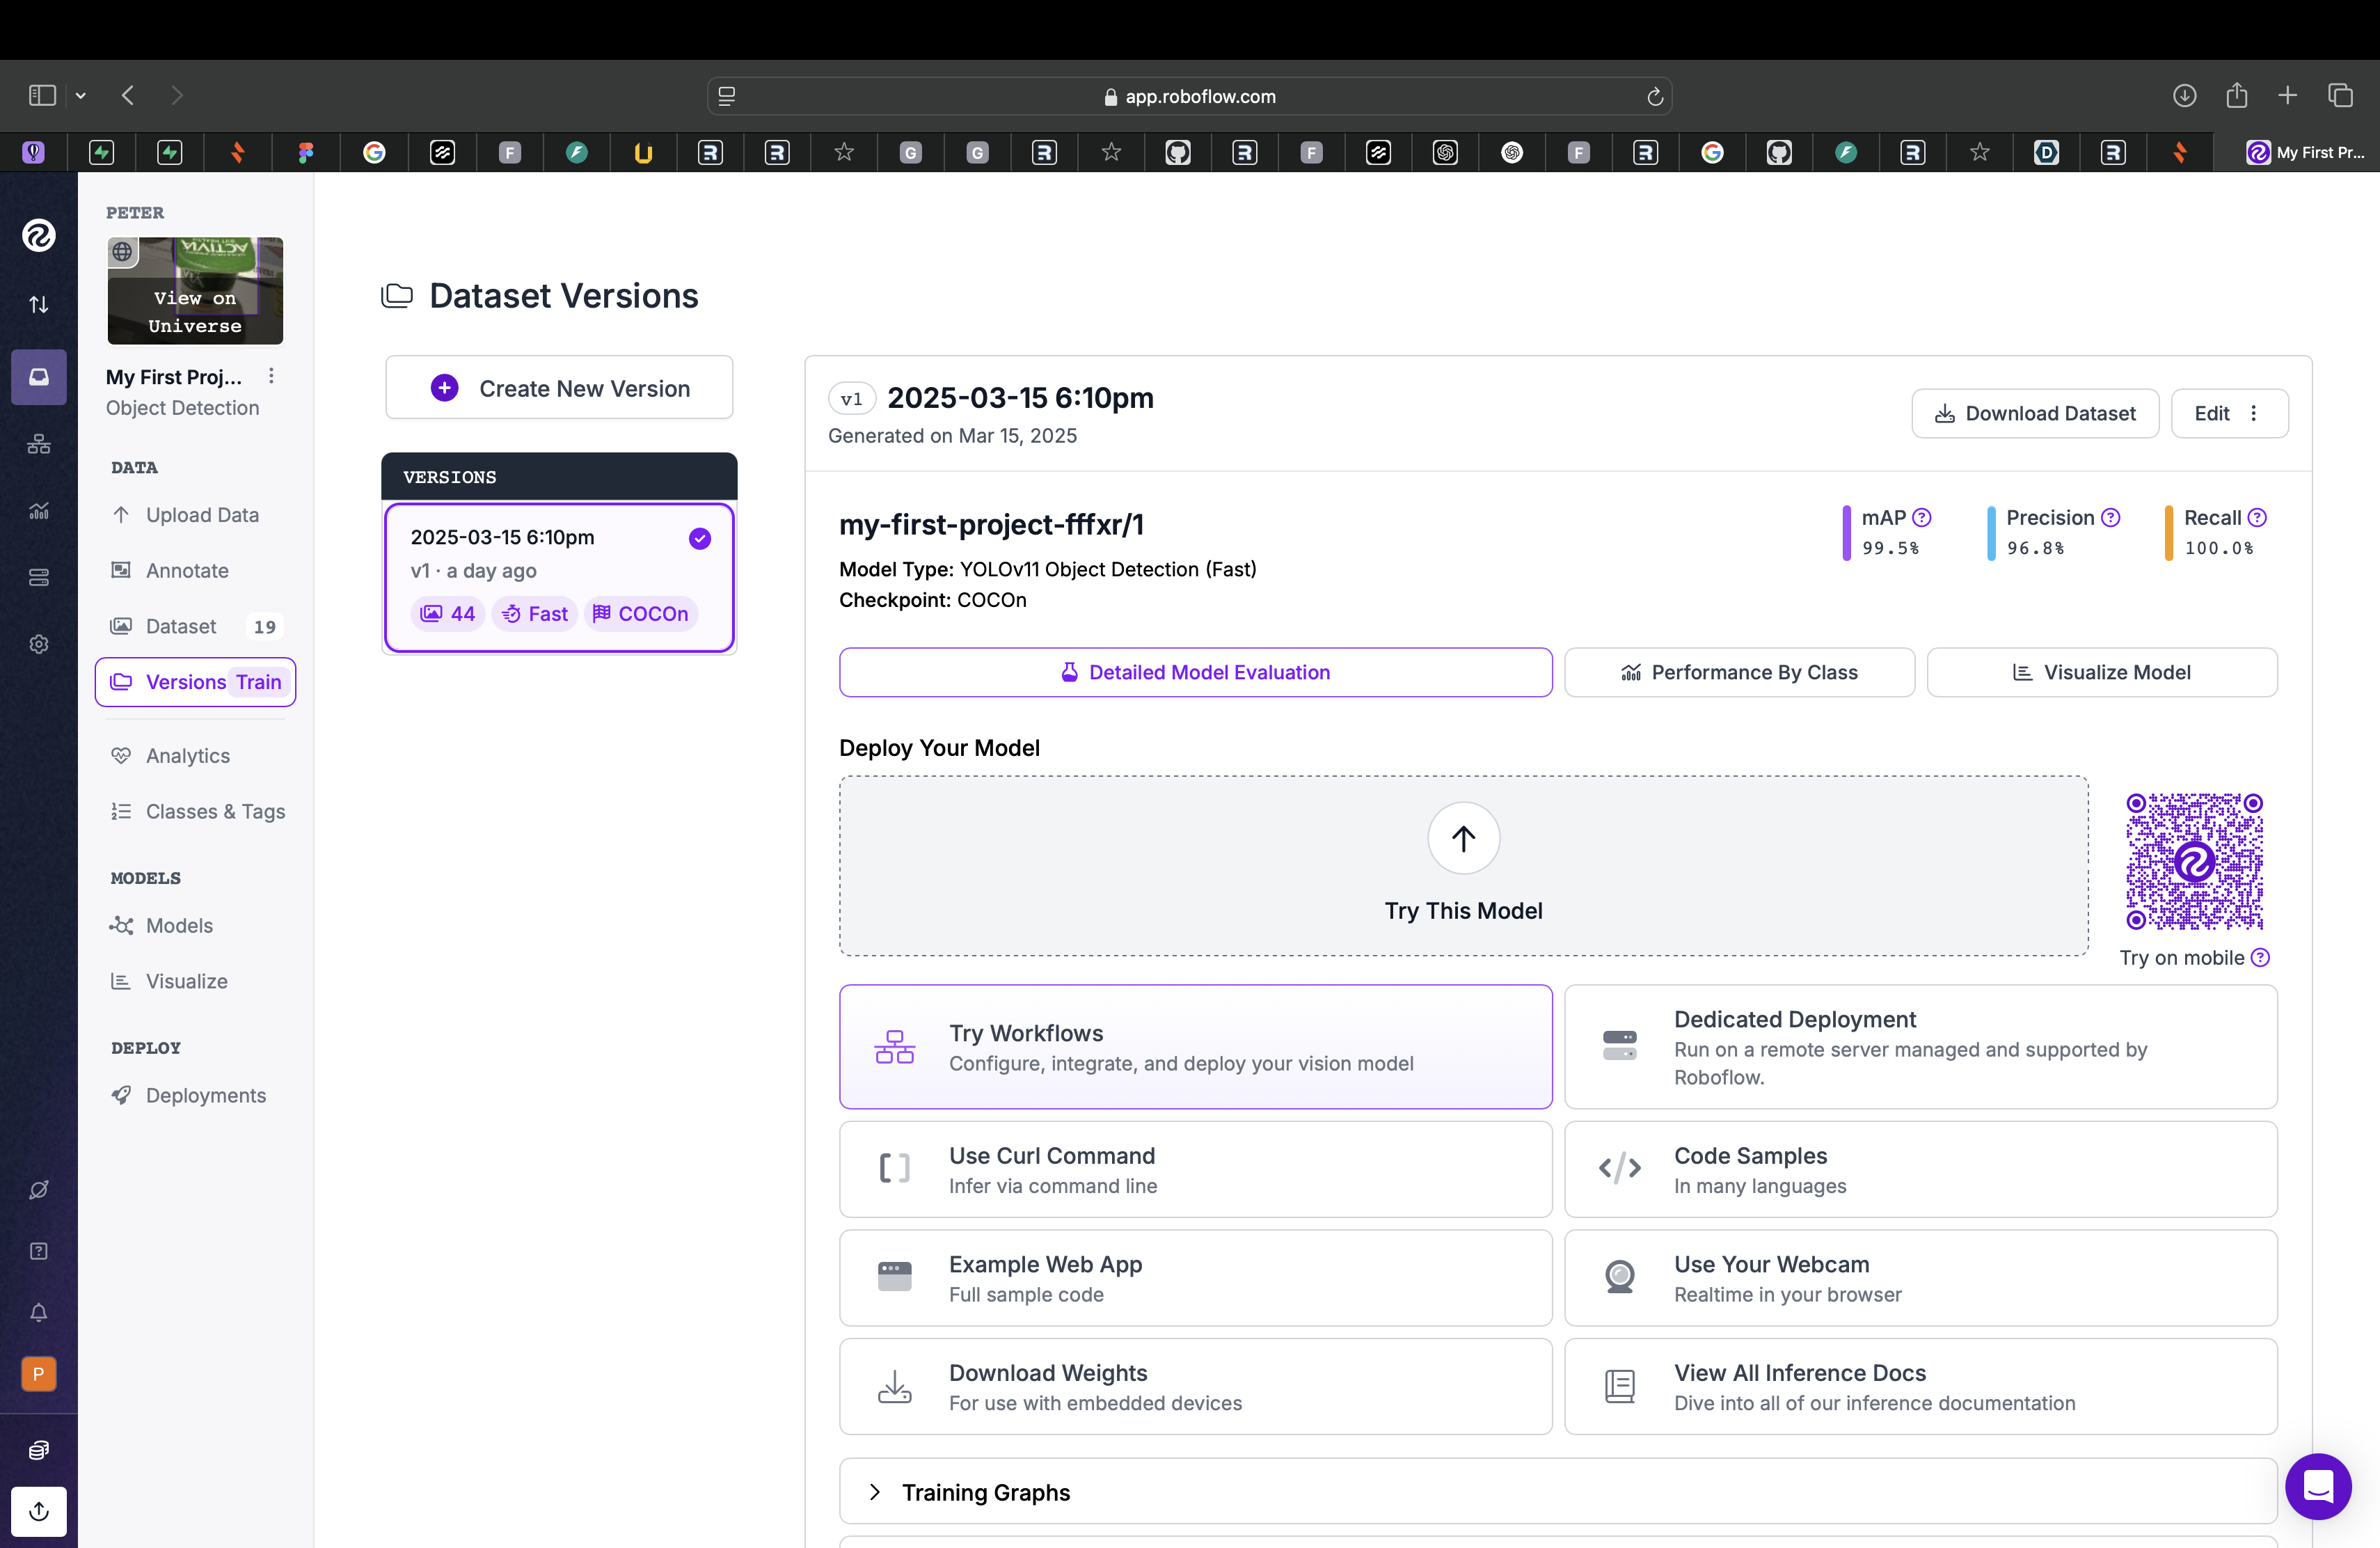This screenshot has height=1548, width=2380.
Task: Open the Deployments sidebar item
Action: 205,1095
